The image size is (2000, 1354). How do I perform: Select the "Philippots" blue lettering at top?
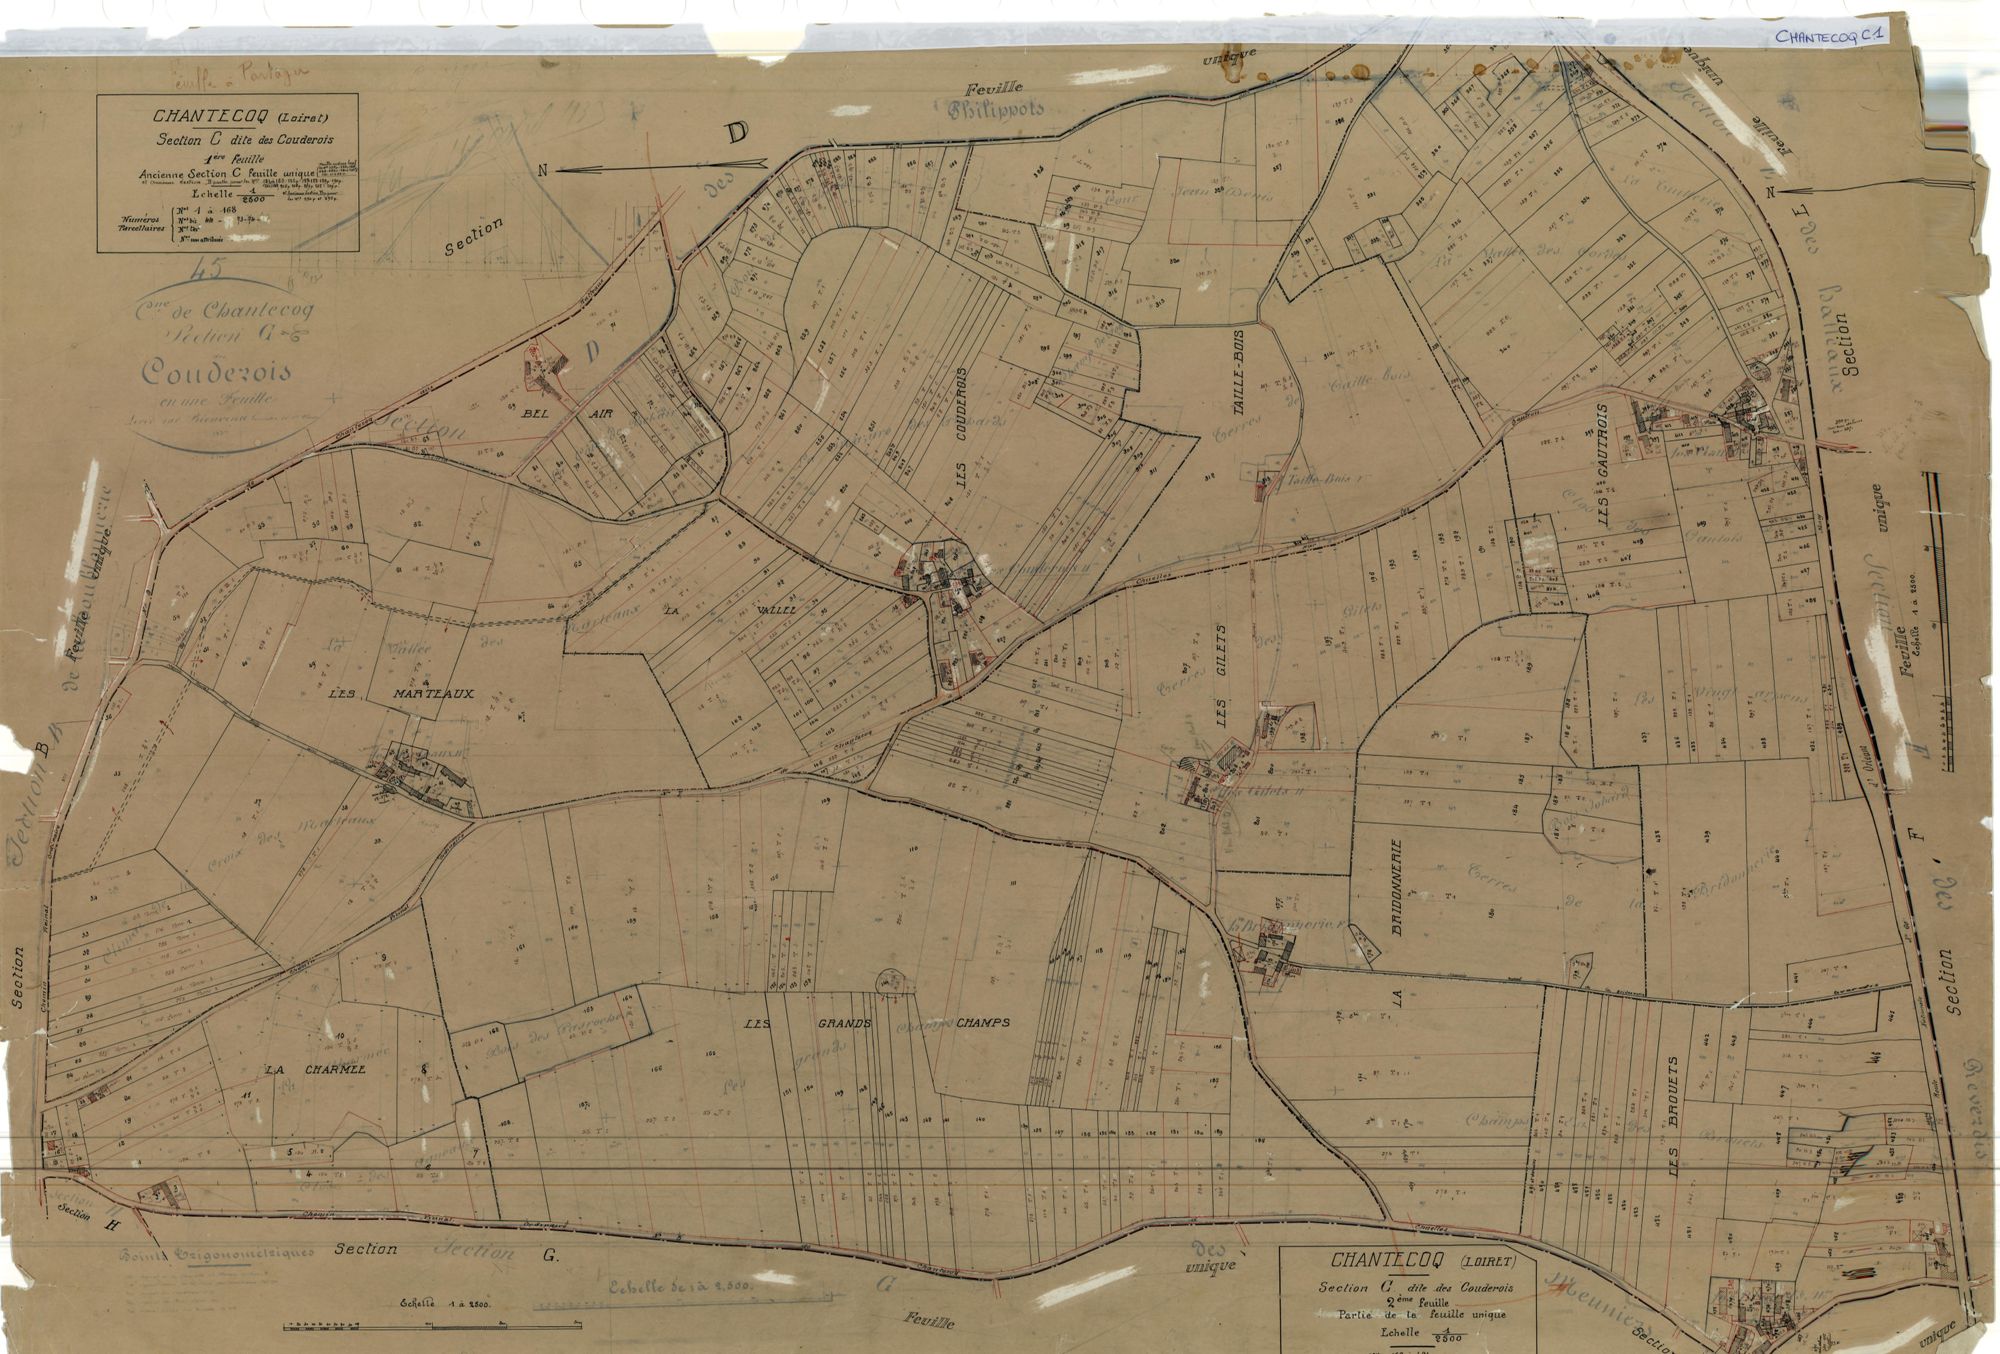click(x=995, y=108)
